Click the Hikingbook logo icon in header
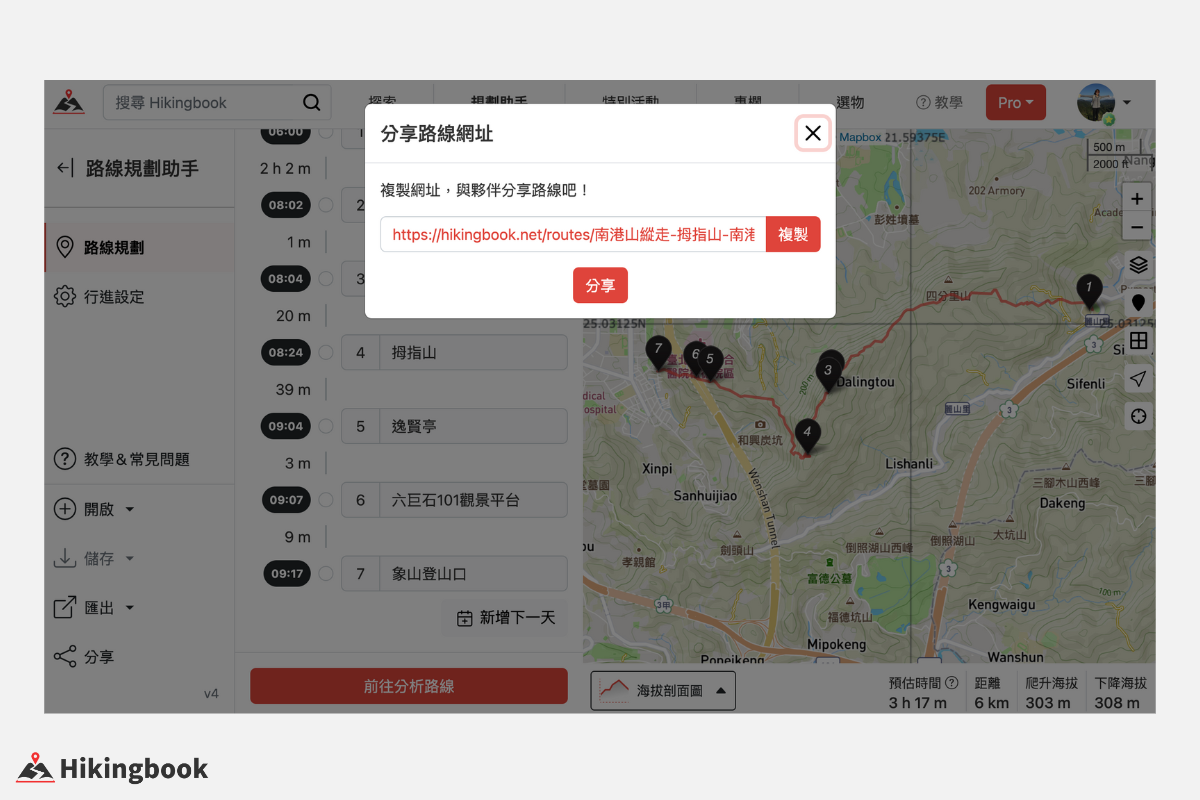Viewport: 1200px width, 800px height. 68,102
